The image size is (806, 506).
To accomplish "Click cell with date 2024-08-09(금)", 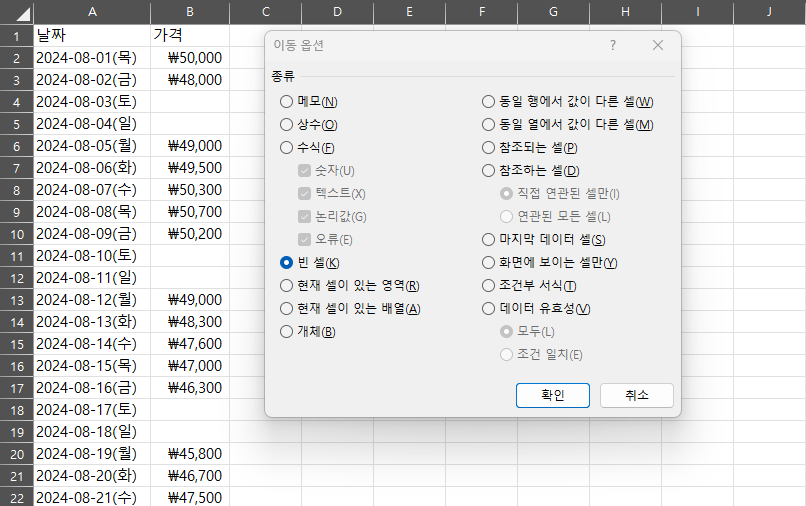I will 92,234.
